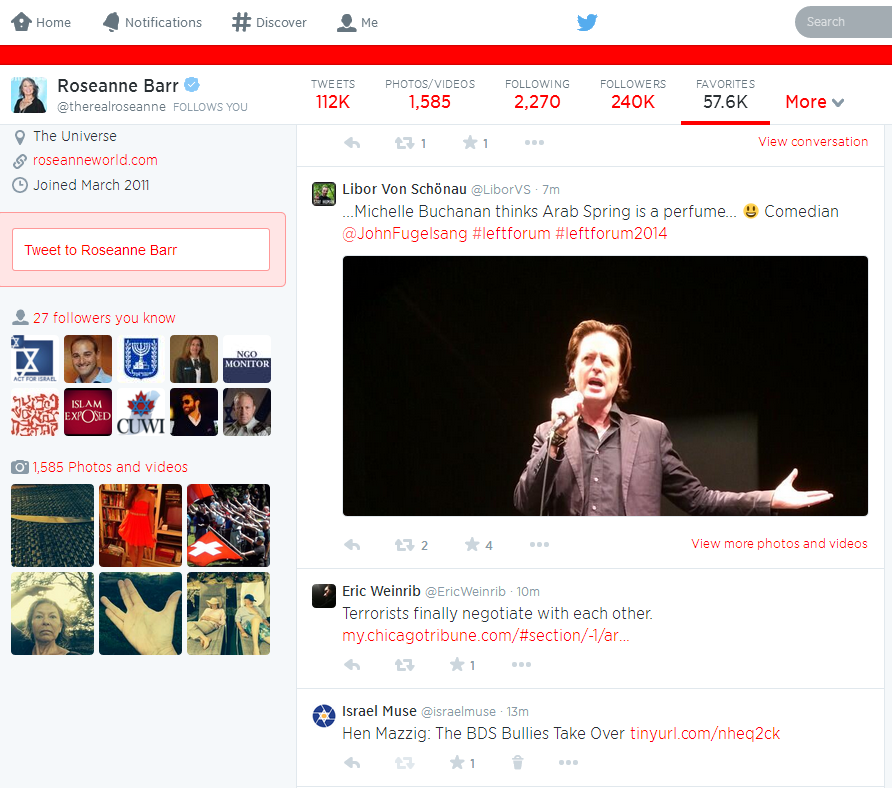Open Libor Von Schönau's avatar
Image resolution: width=892 pixels, height=788 pixels.
tap(324, 193)
